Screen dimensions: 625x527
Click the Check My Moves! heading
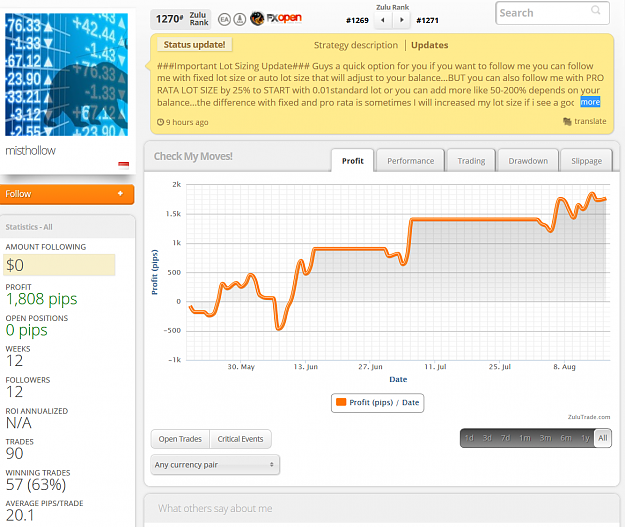tap(193, 156)
